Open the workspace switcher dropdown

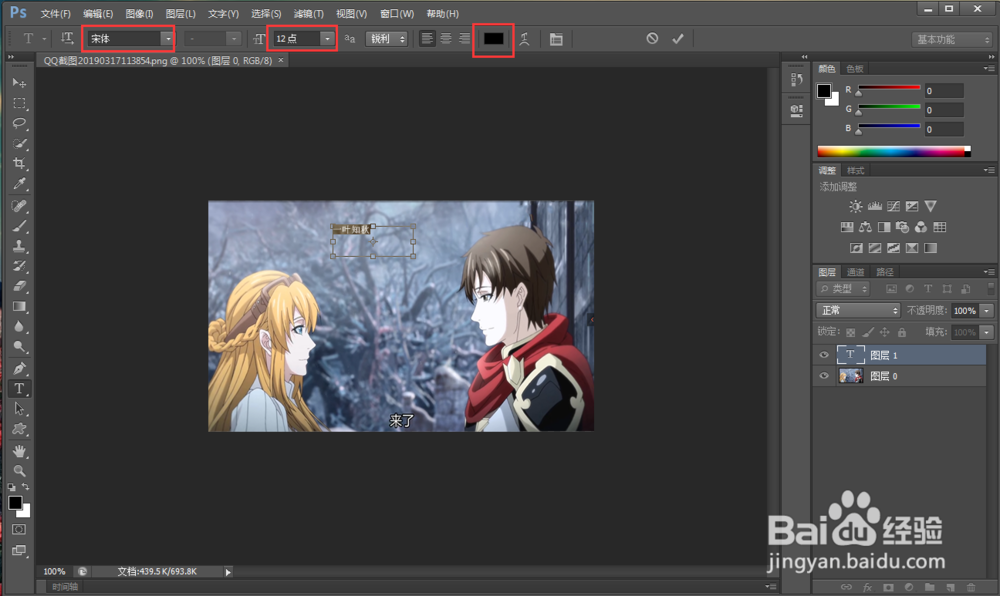pos(952,40)
